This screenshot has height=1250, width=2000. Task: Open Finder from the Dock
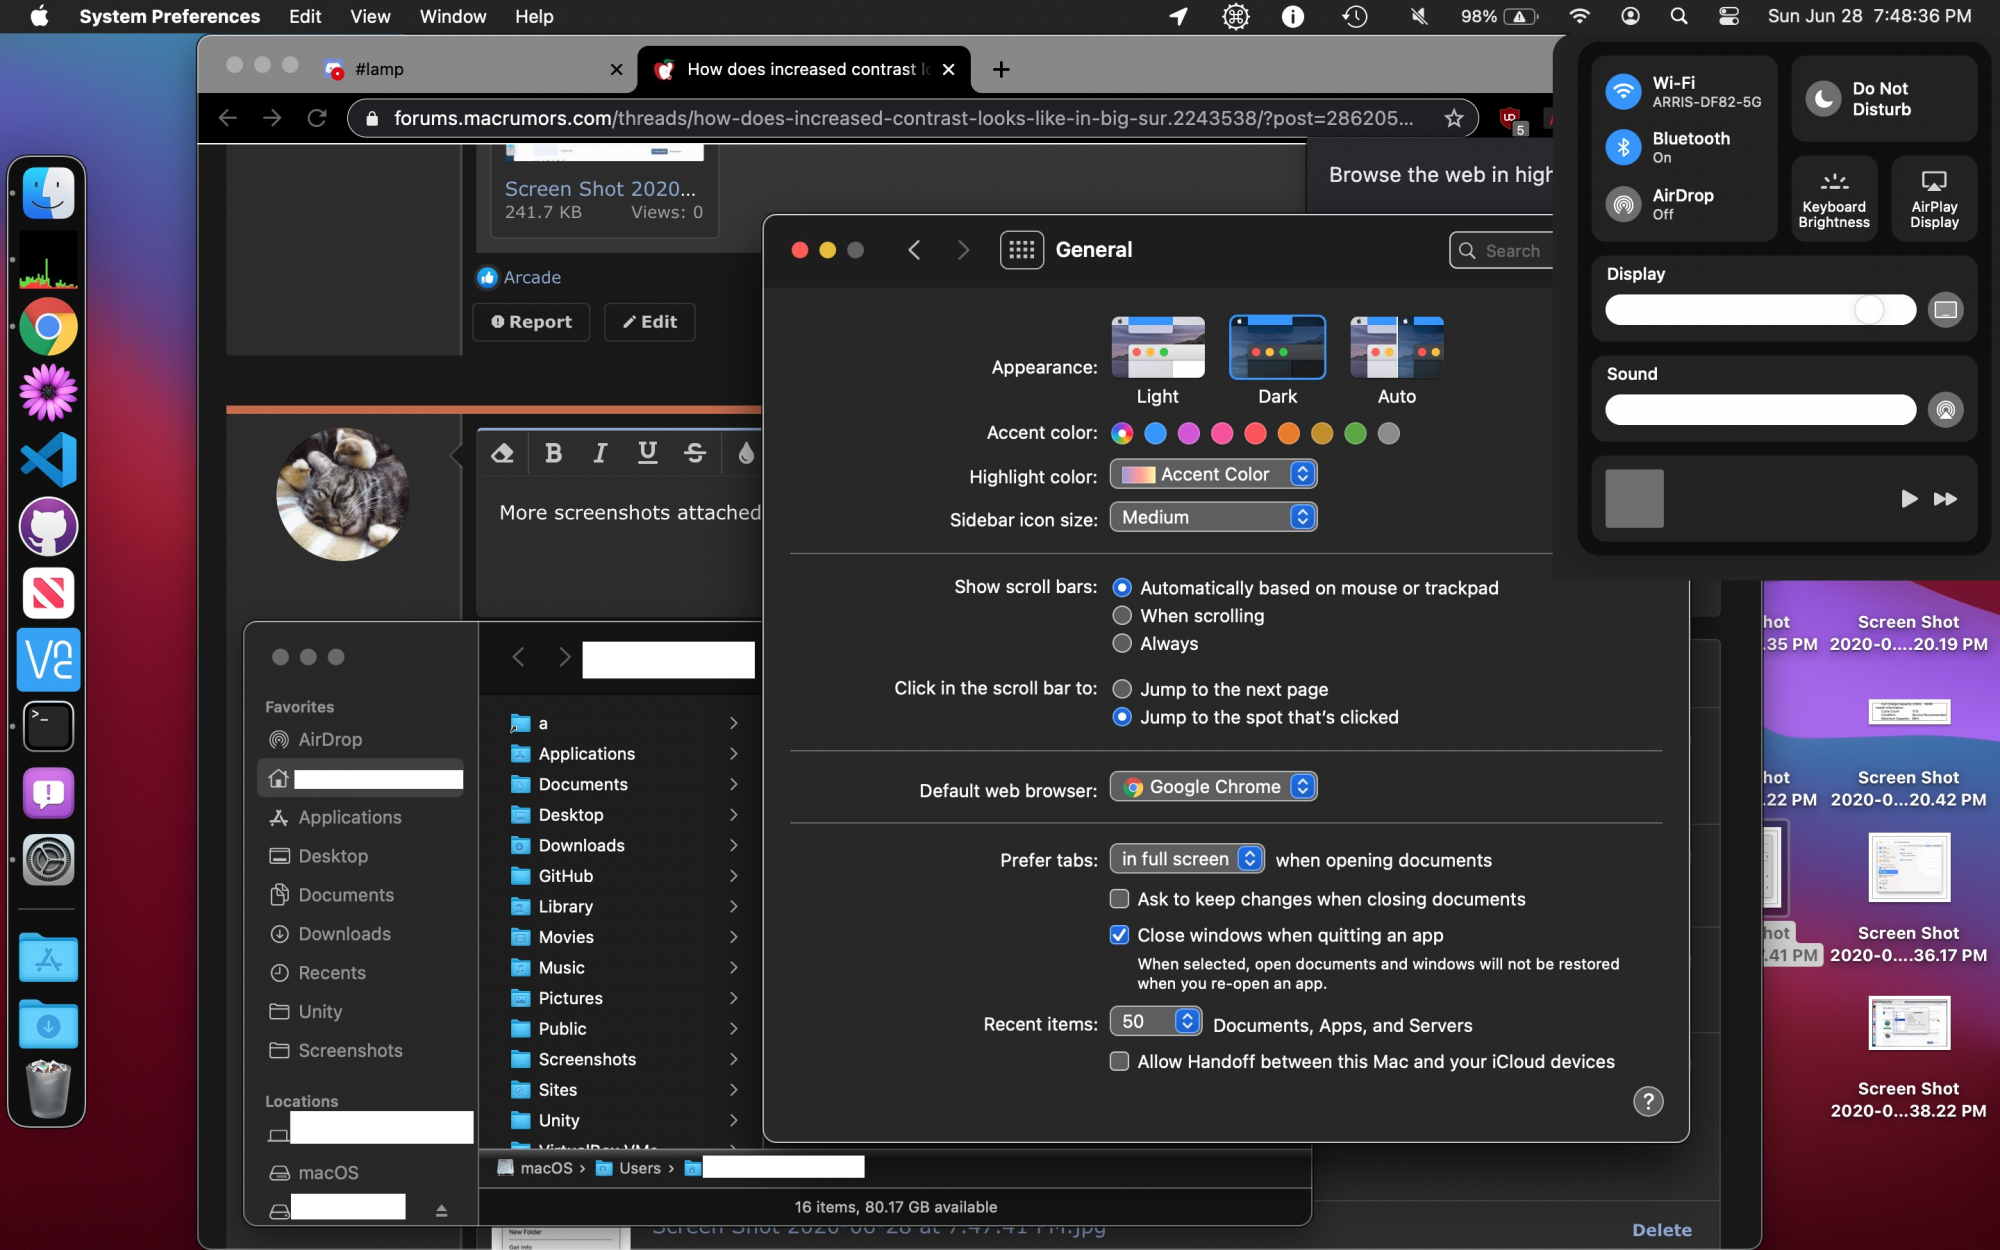(x=48, y=192)
